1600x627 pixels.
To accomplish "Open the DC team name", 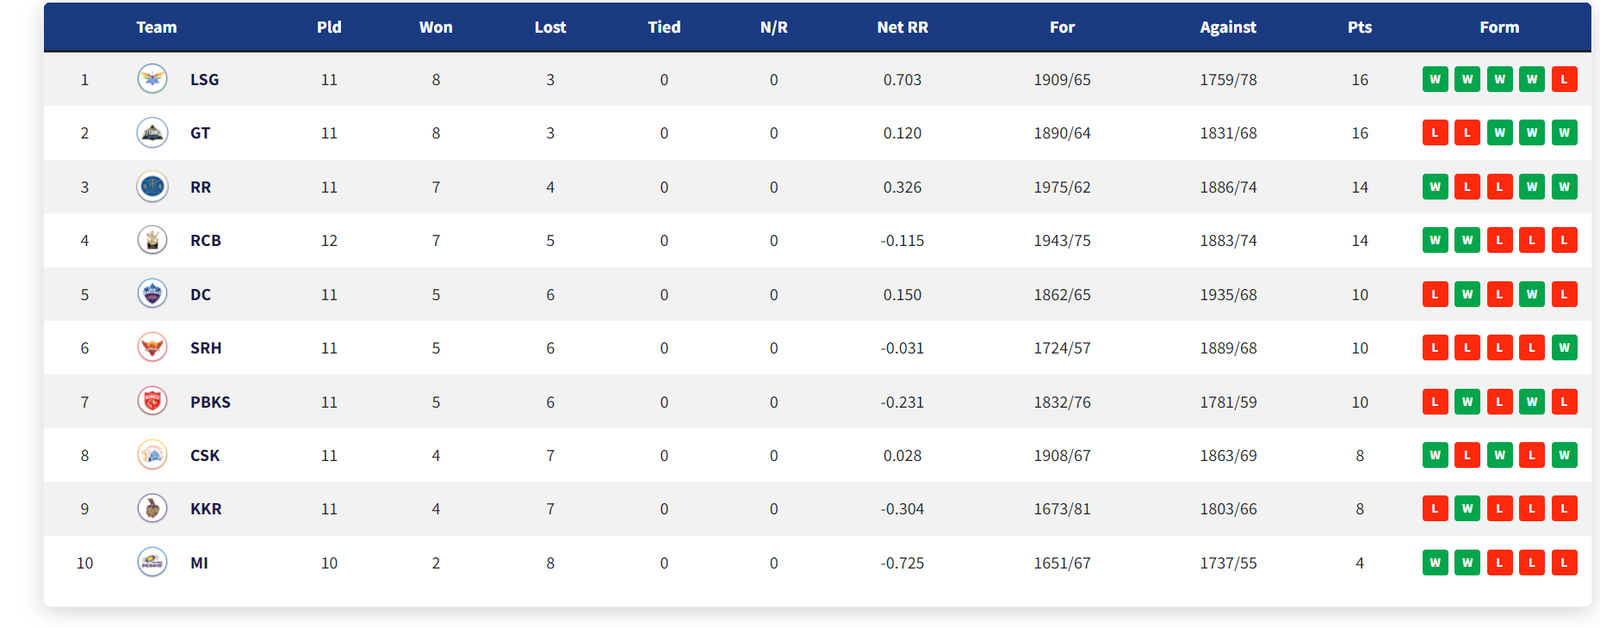I will 201,294.
